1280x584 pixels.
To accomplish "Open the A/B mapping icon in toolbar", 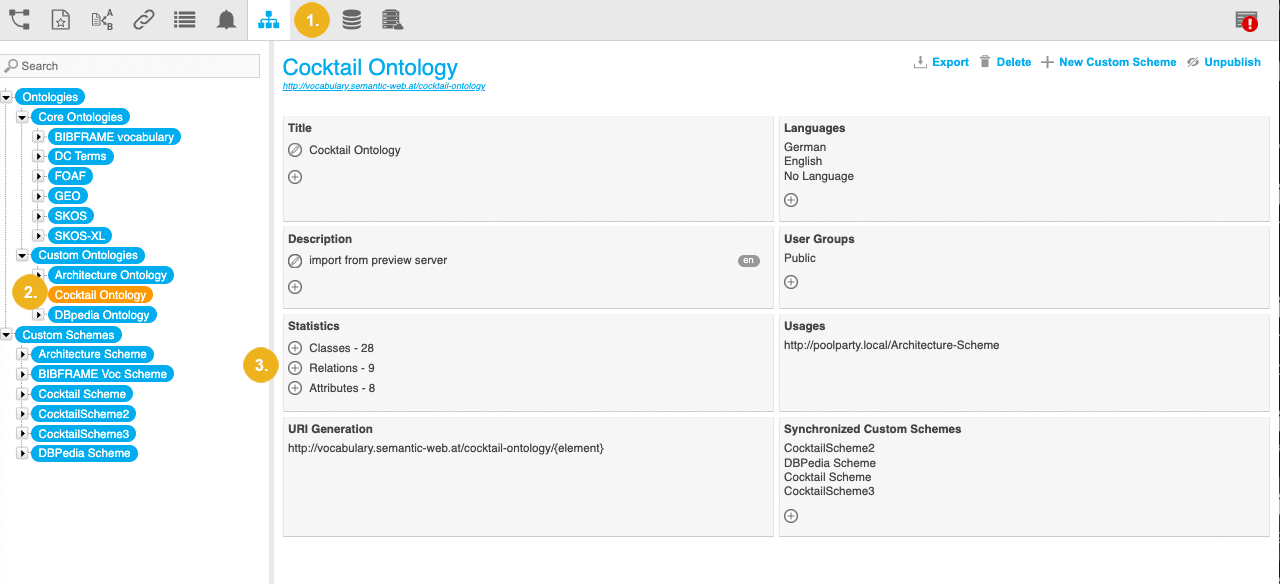I will [102, 19].
